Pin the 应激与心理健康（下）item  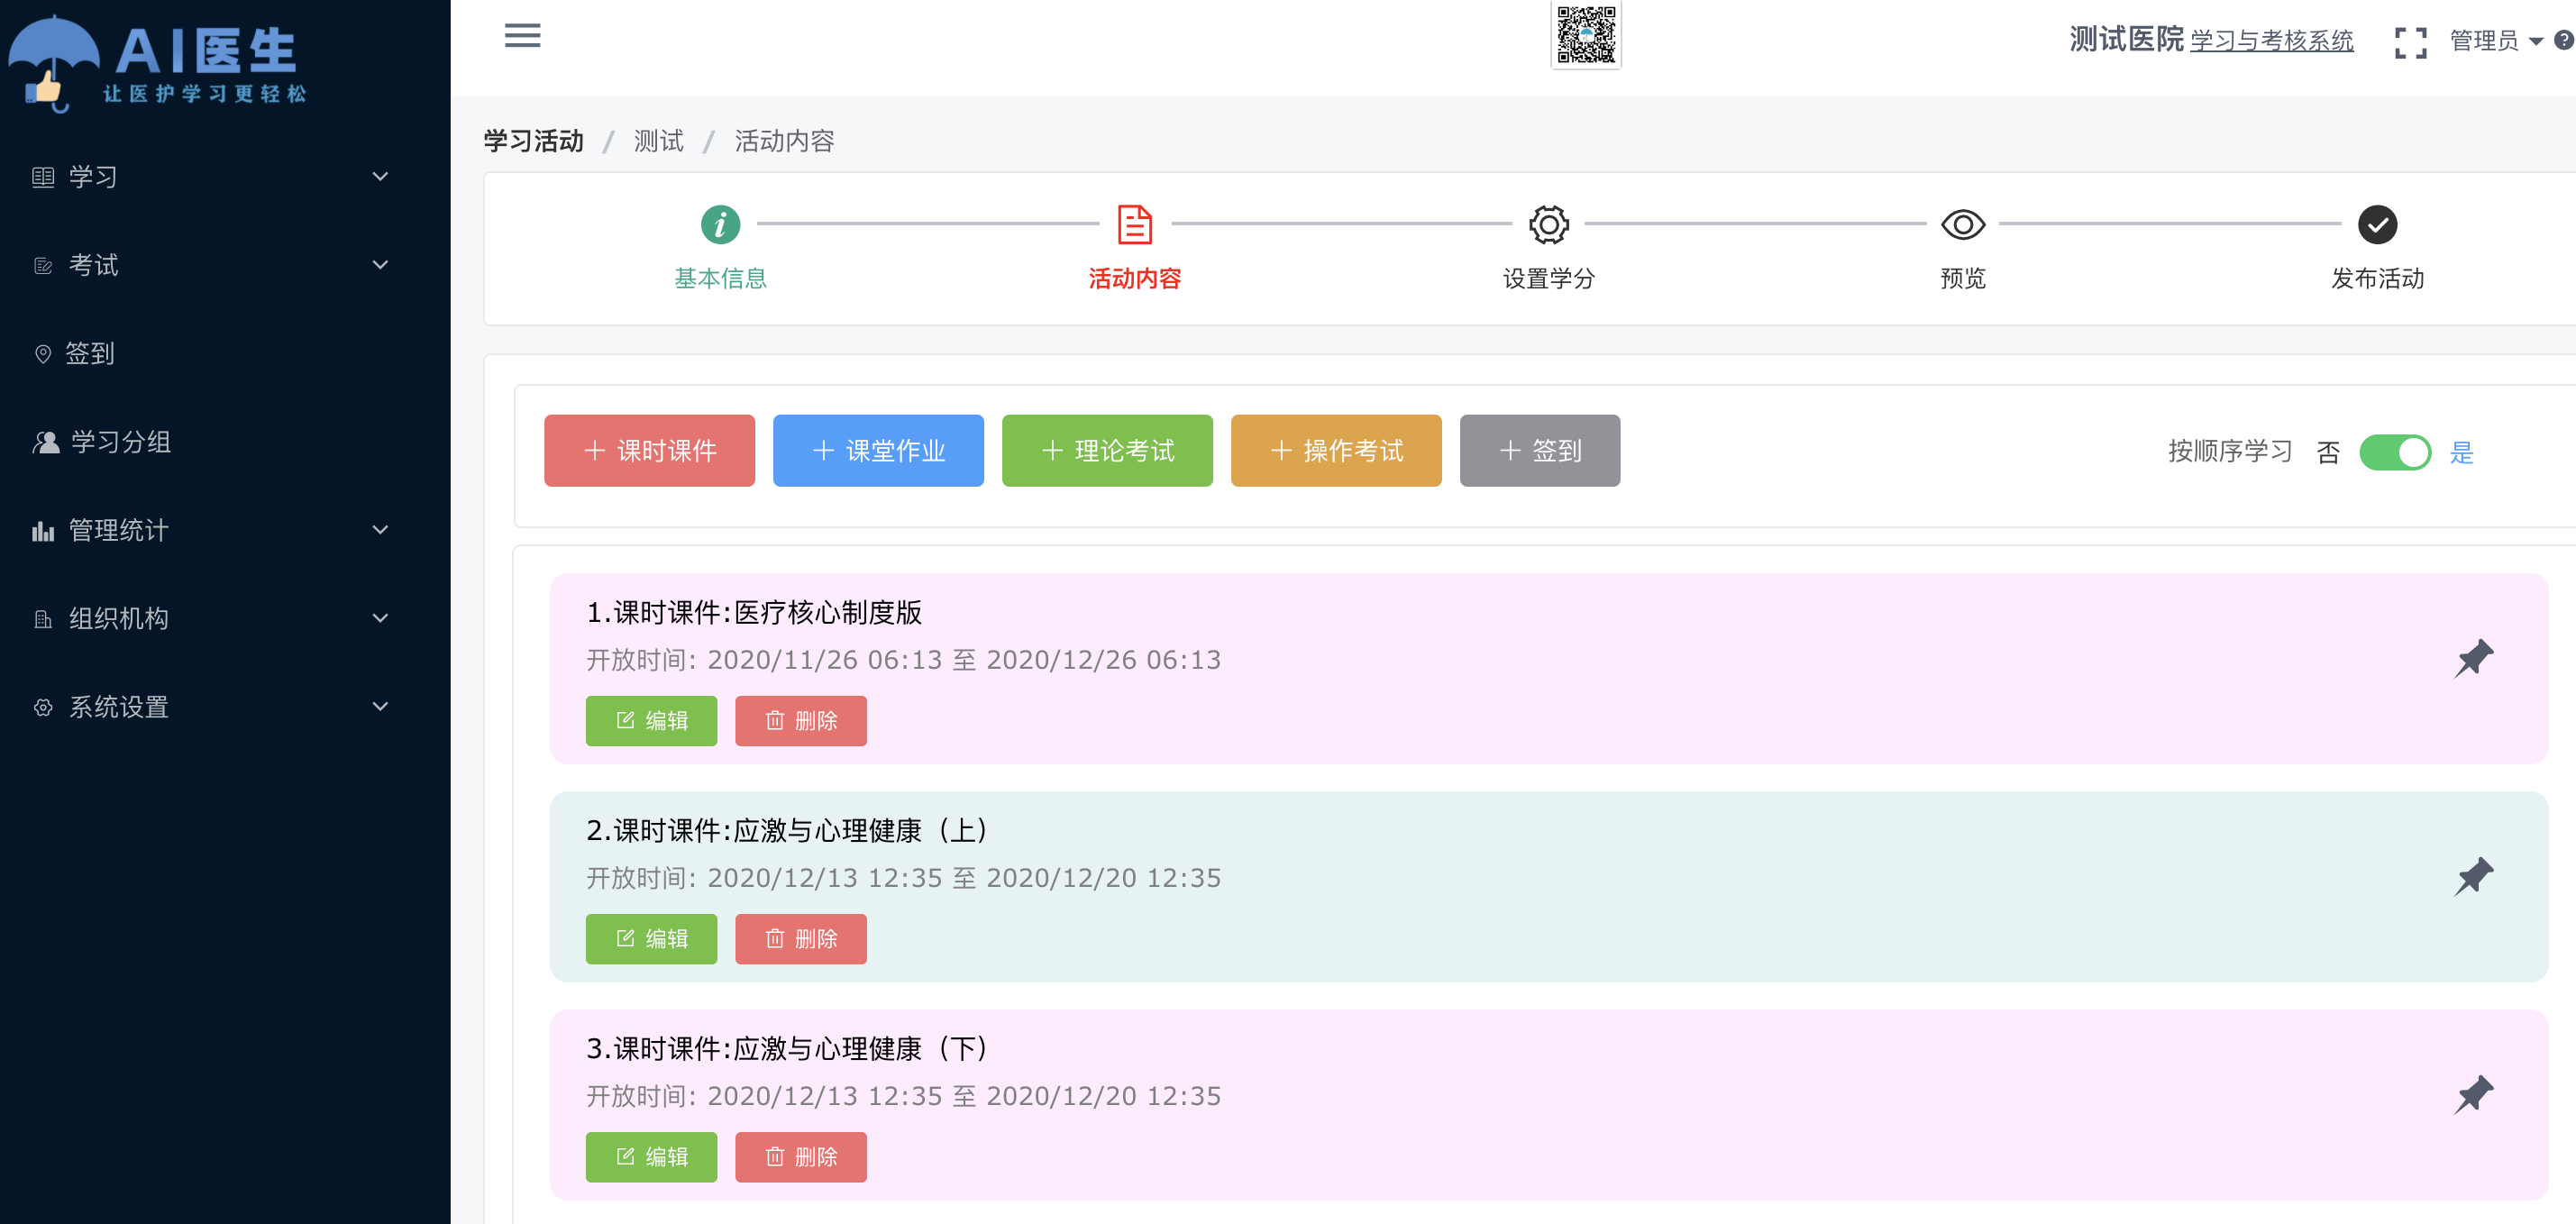click(2474, 1095)
